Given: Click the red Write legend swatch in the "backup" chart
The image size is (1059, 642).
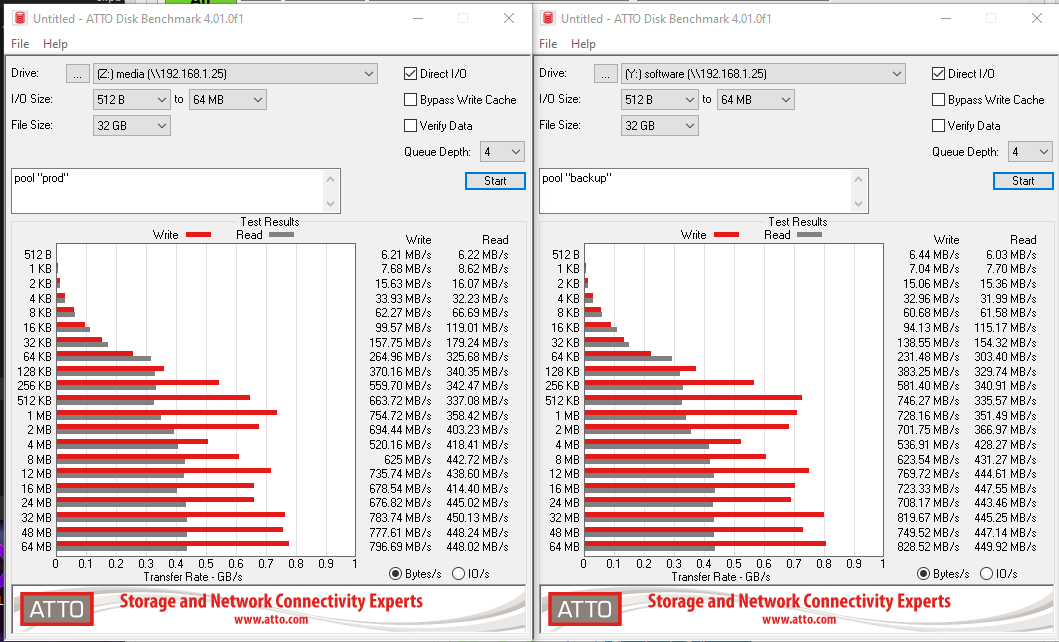Looking at the screenshot, I should 727,235.
